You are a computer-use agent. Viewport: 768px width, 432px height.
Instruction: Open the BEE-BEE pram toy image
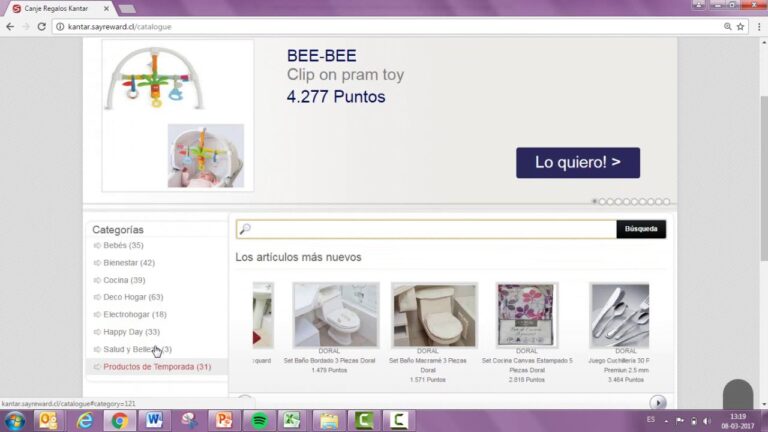point(177,116)
